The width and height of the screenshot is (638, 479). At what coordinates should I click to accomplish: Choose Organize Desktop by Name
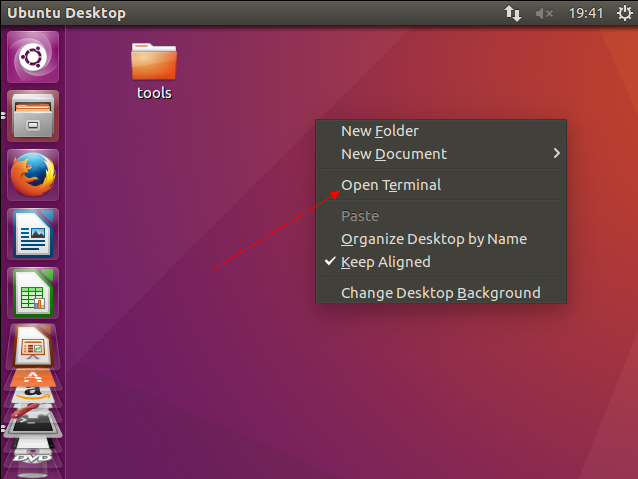point(441,239)
